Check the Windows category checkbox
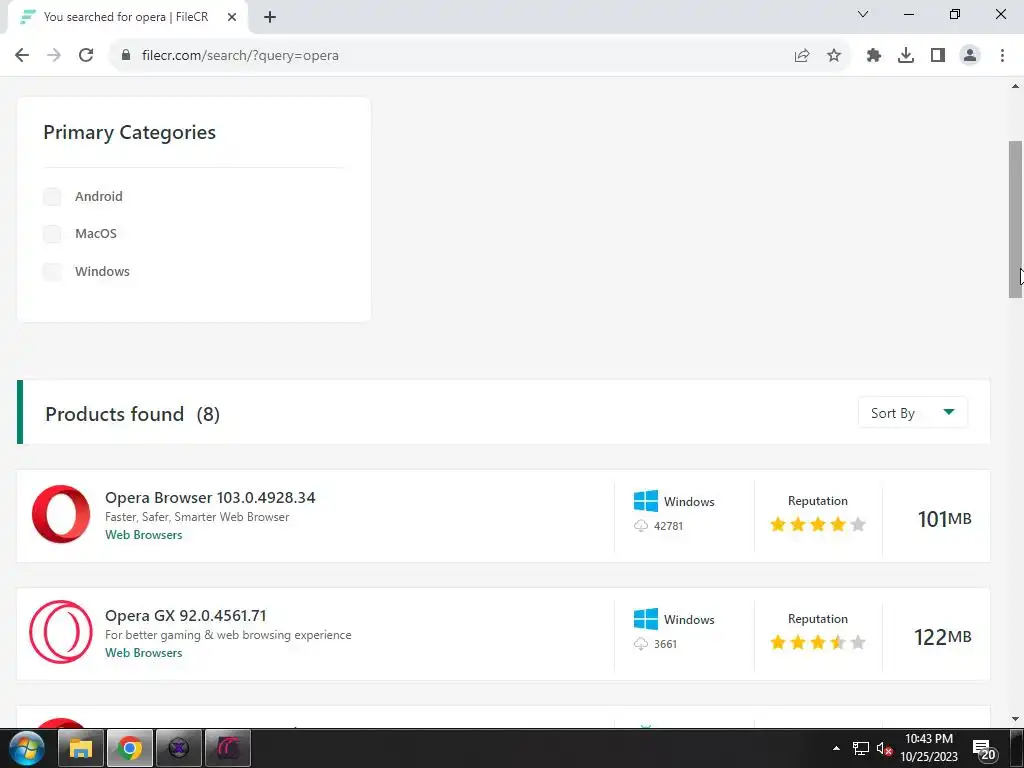The height and width of the screenshot is (768, 1024). tap(52, 272)
